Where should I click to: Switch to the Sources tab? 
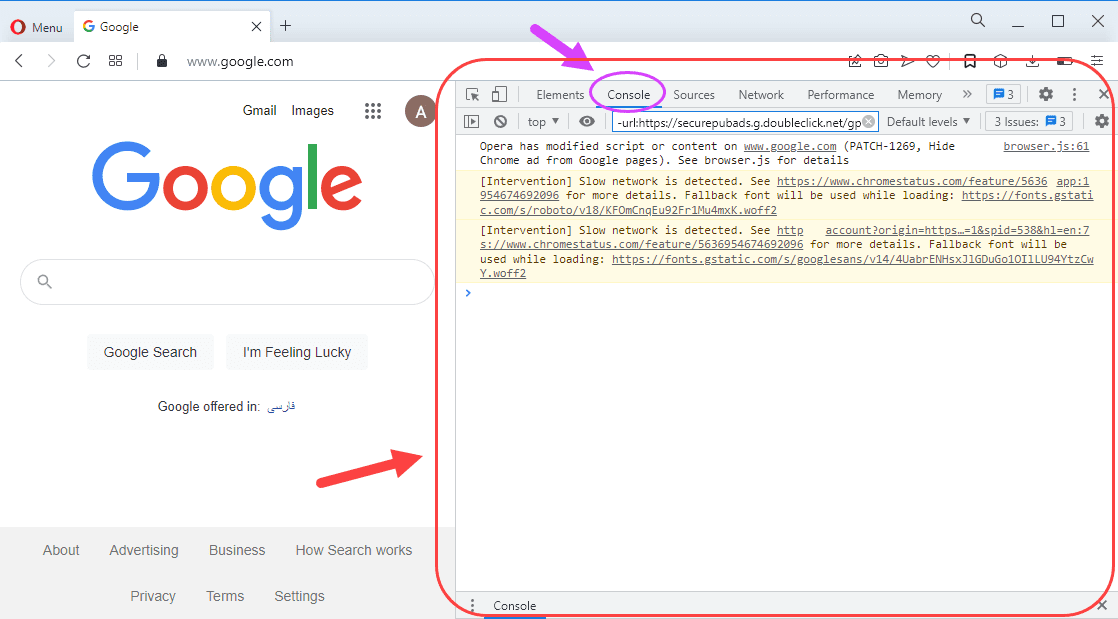pyautogui.click(x=694, y=95)
